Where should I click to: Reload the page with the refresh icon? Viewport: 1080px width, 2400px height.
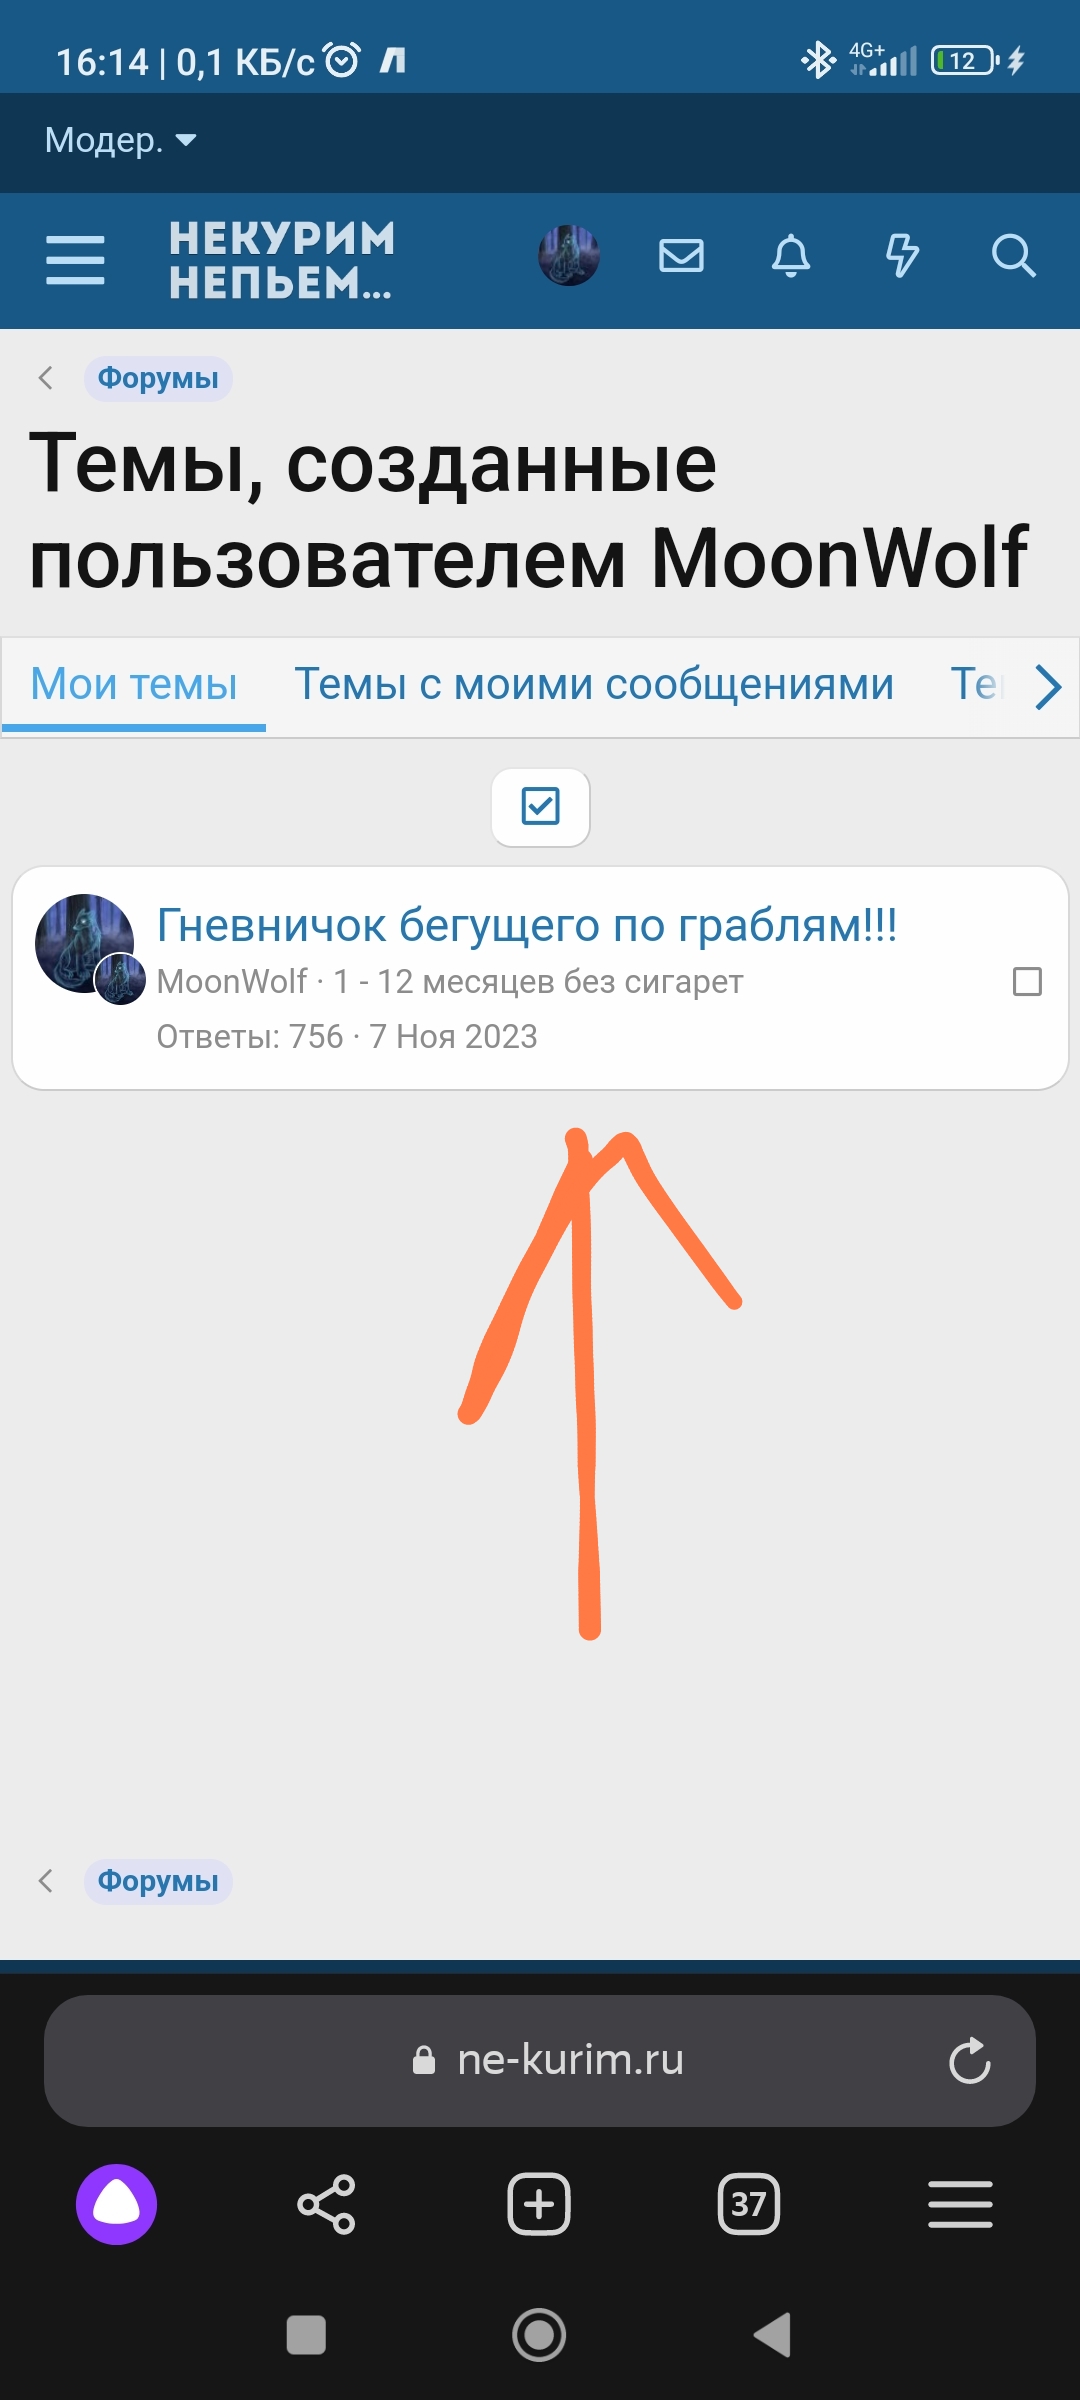[x=969, y=2061]
